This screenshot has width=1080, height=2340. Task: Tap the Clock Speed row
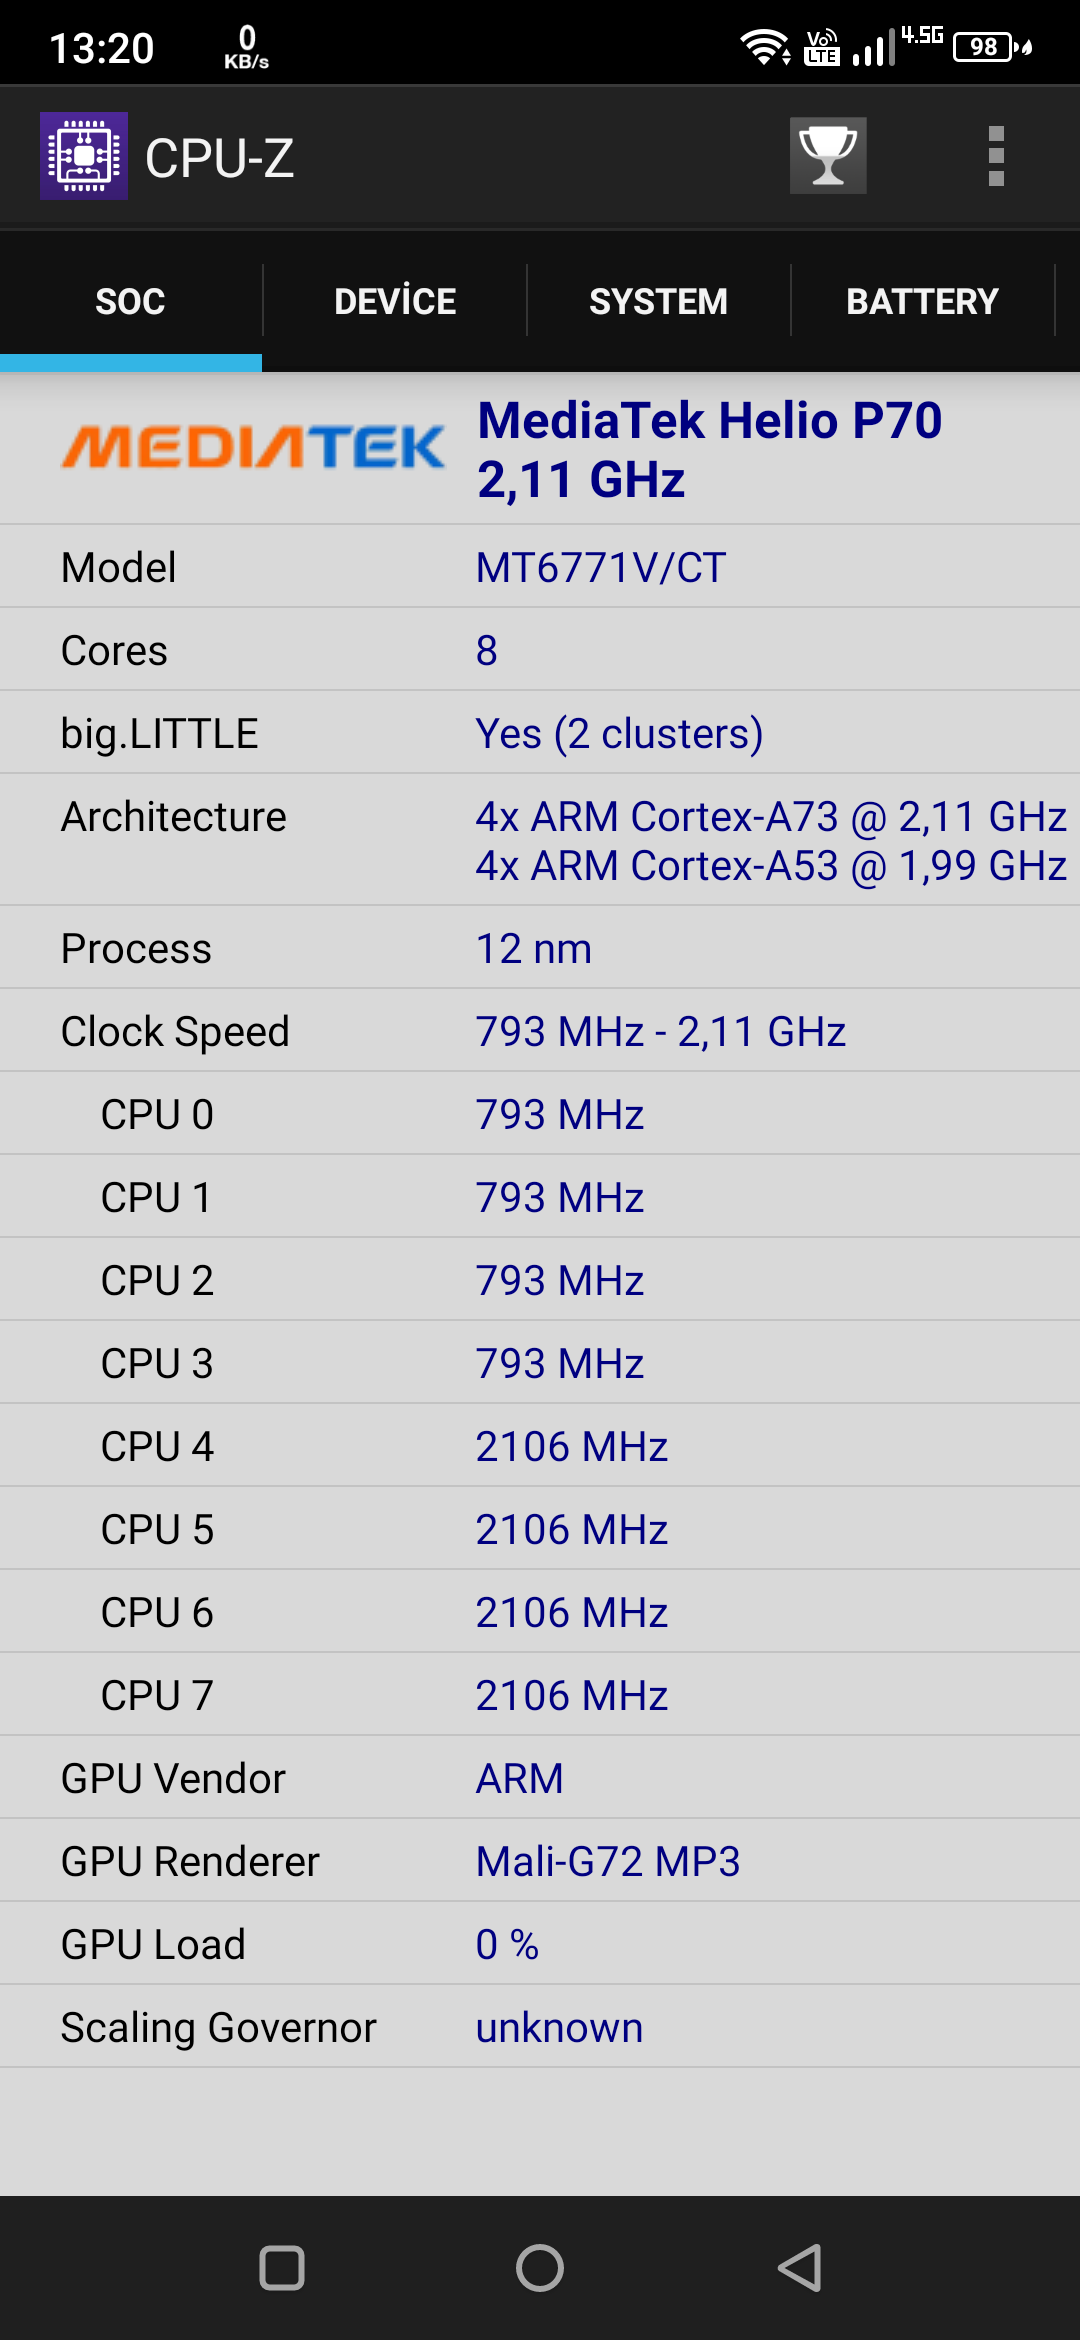[x=540, y=1031]
